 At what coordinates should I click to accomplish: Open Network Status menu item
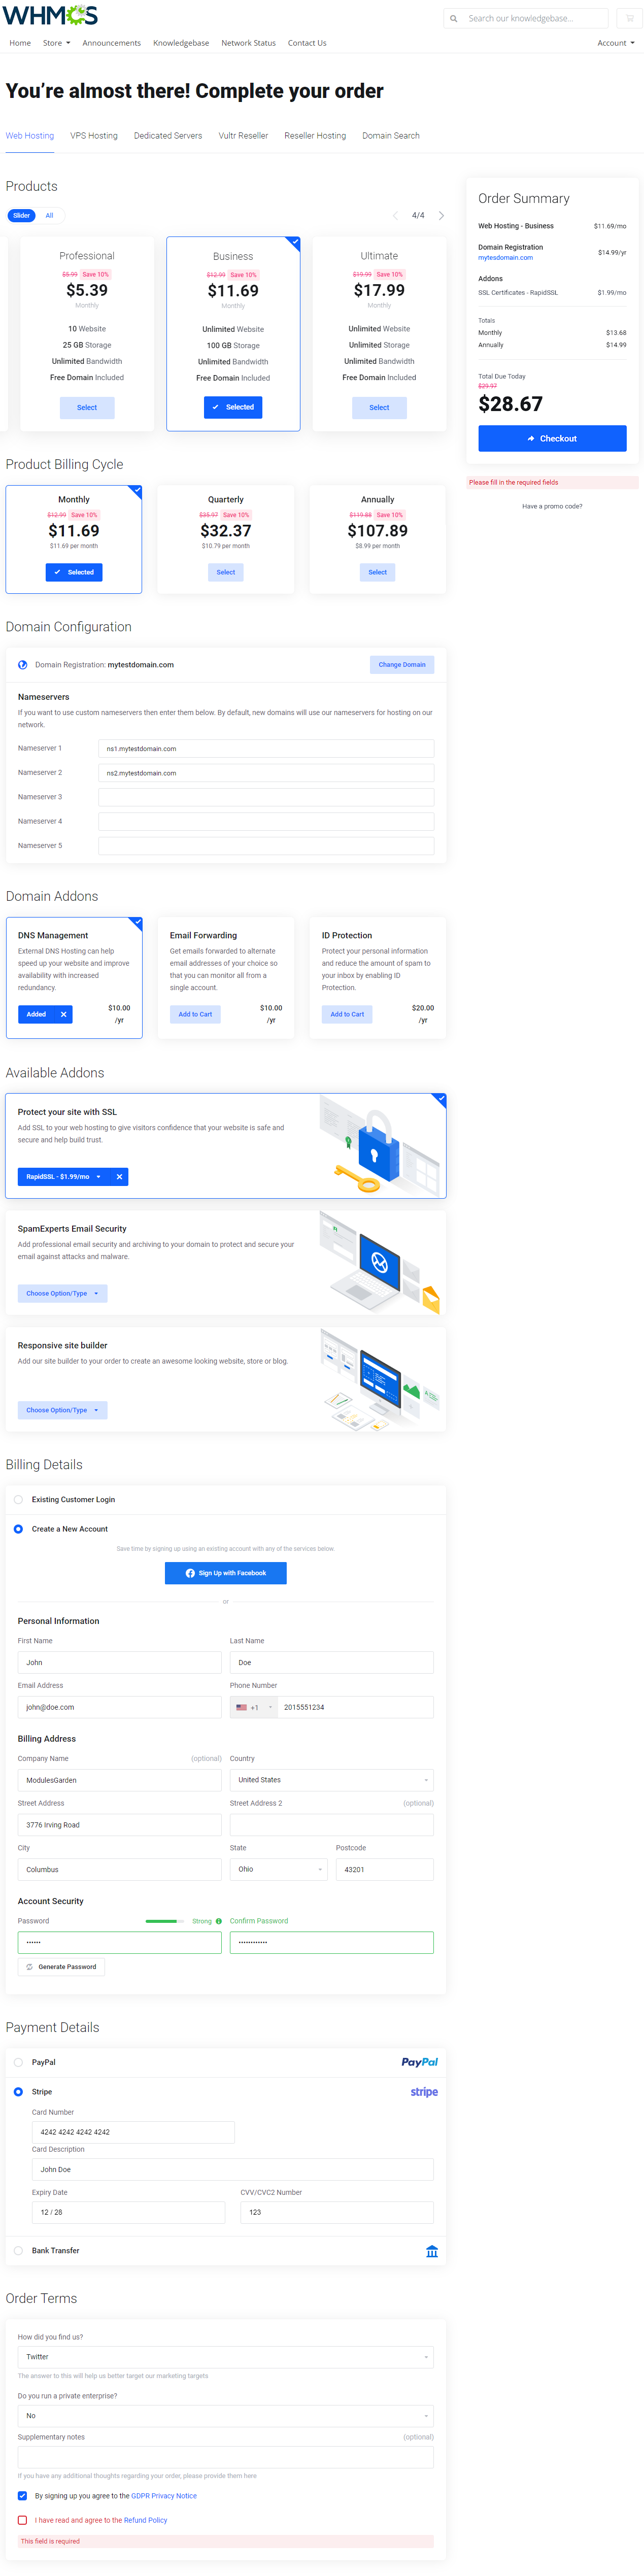[248, 43]
